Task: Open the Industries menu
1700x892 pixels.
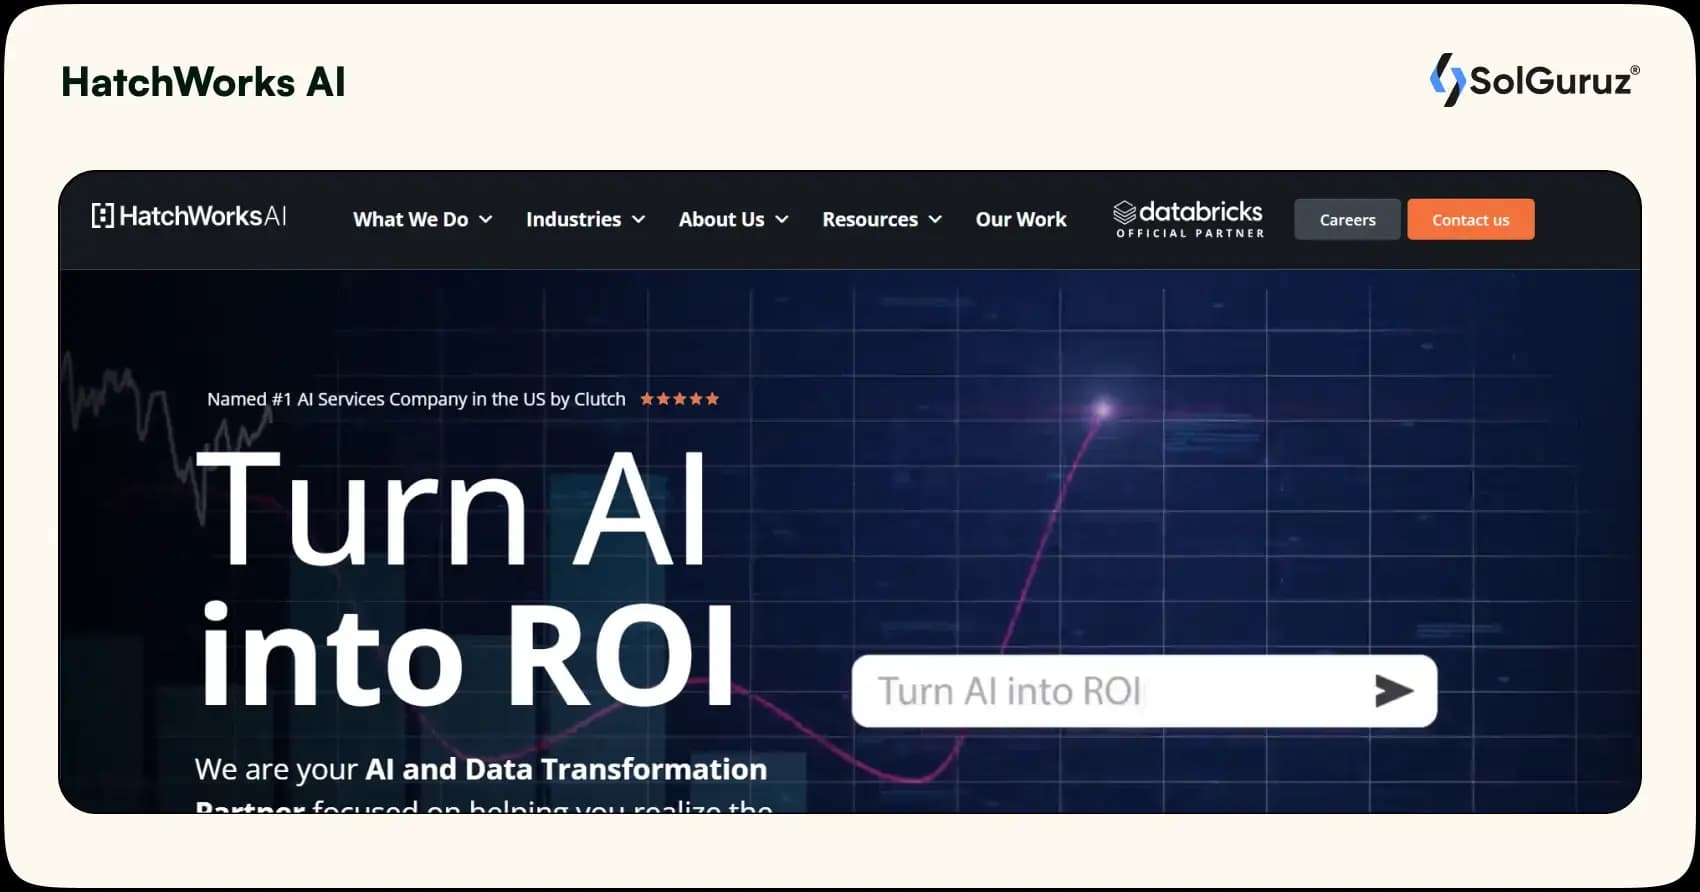Action: [x=586, y=219]
